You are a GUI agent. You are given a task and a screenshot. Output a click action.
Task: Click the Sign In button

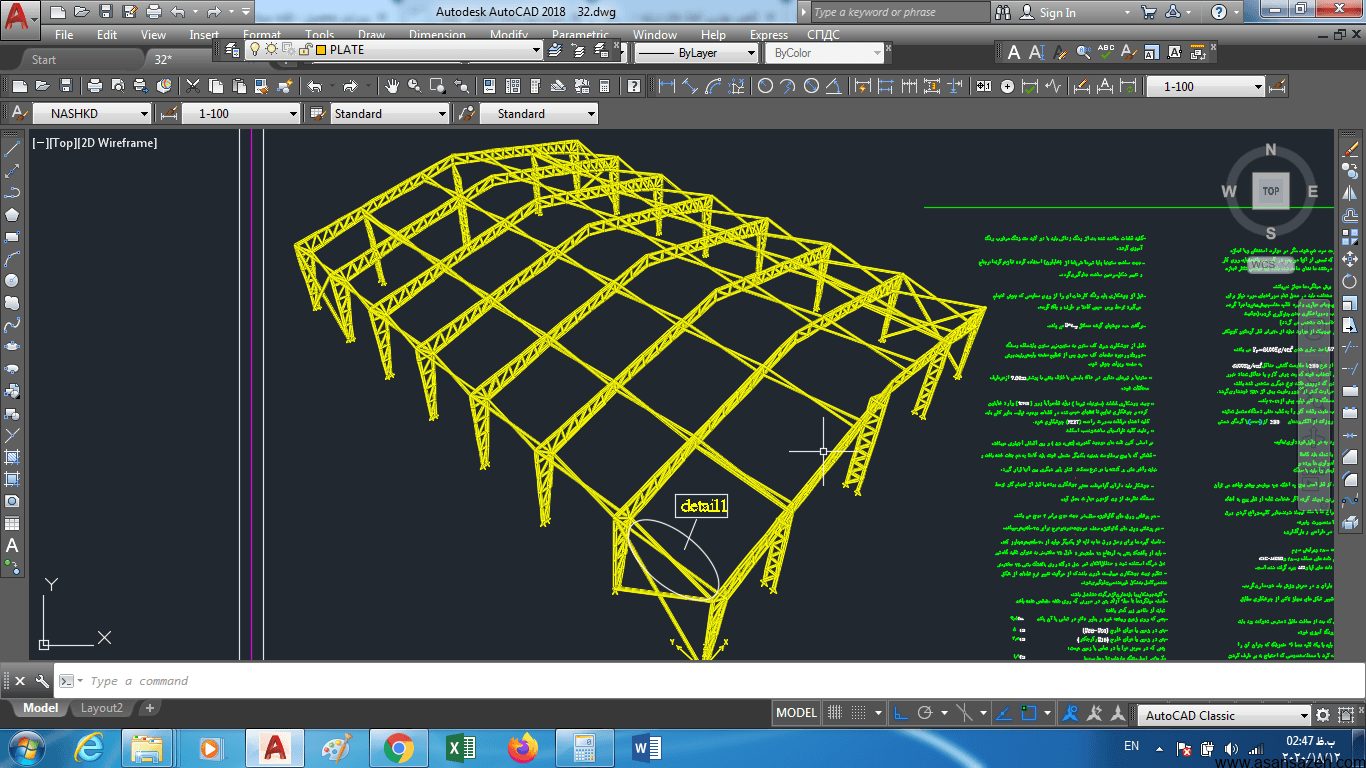[x=1057, y=12]
